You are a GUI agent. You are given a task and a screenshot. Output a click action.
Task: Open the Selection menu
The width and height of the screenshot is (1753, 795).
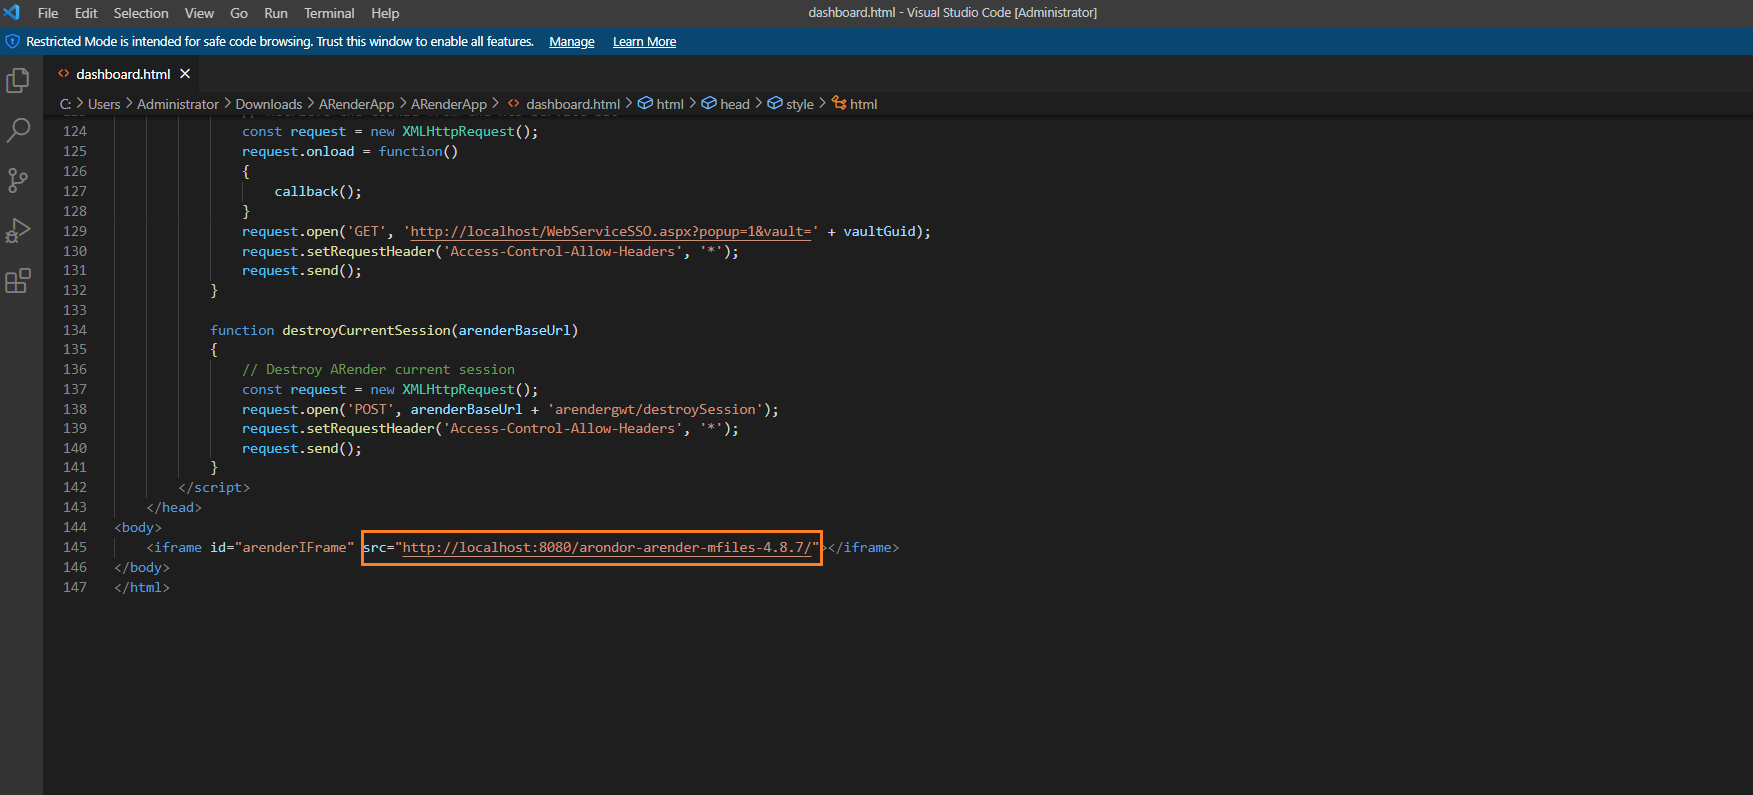(x=141, y=13)
